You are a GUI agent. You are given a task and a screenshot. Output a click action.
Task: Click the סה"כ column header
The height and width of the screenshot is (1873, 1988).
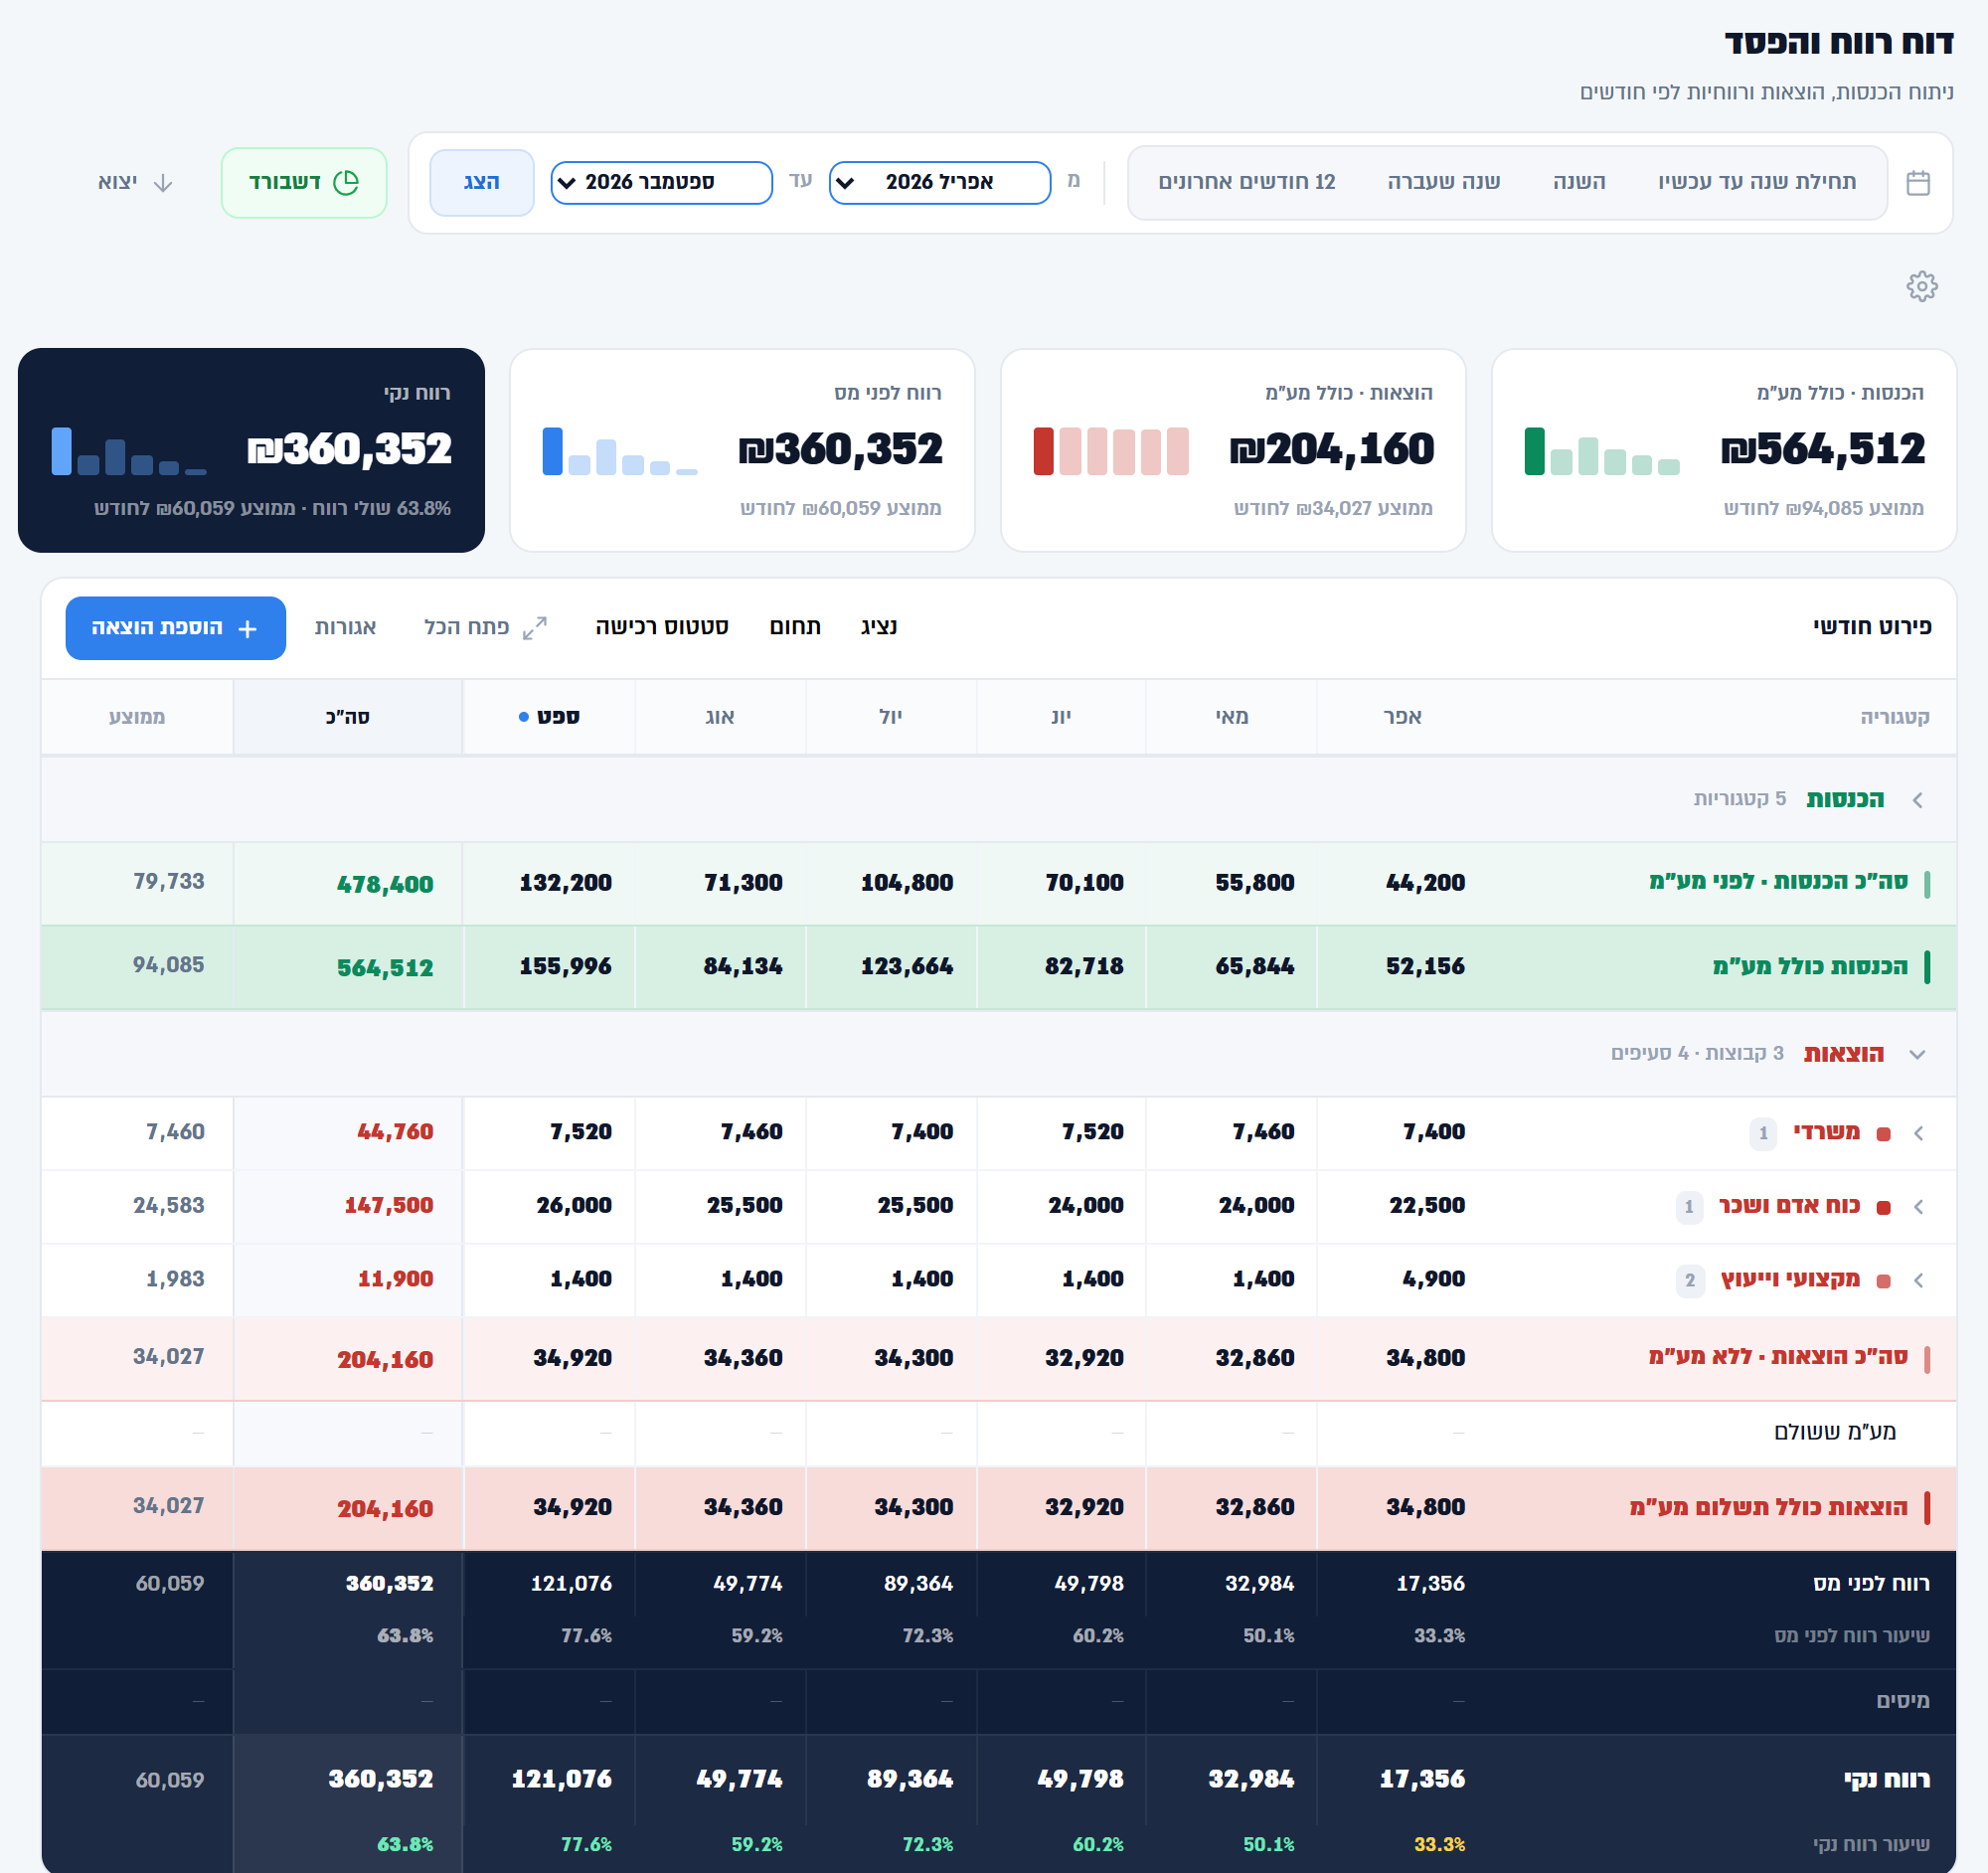(x=348, y=717)
